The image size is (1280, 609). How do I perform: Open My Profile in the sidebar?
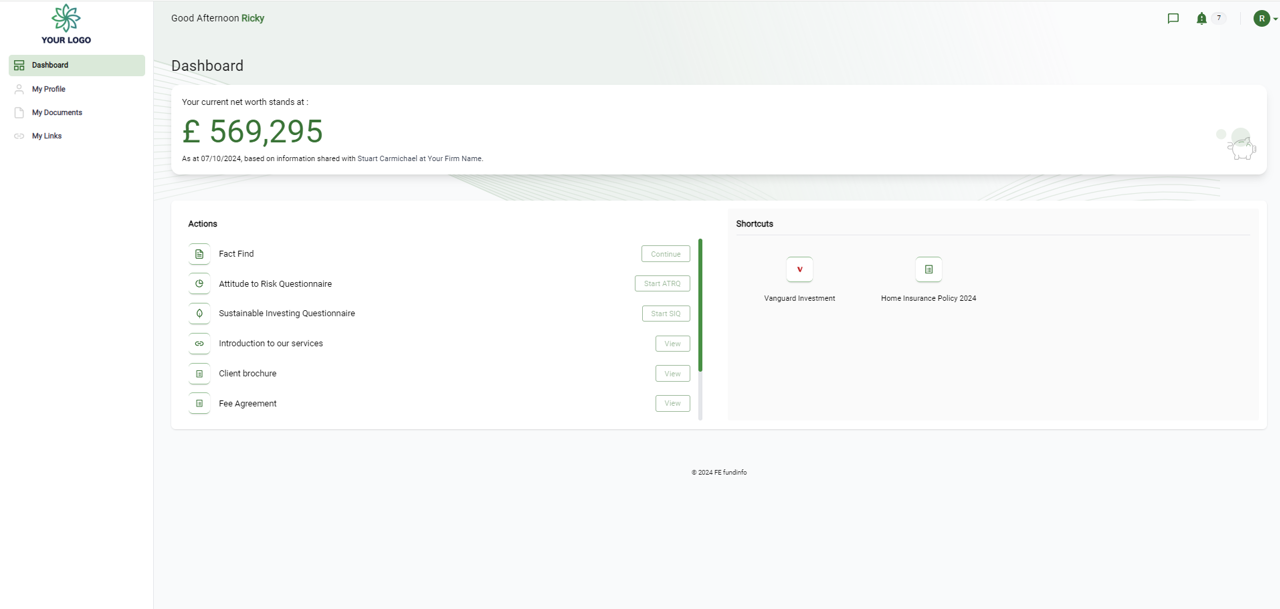pyautogui.click(x=77, y=89)
